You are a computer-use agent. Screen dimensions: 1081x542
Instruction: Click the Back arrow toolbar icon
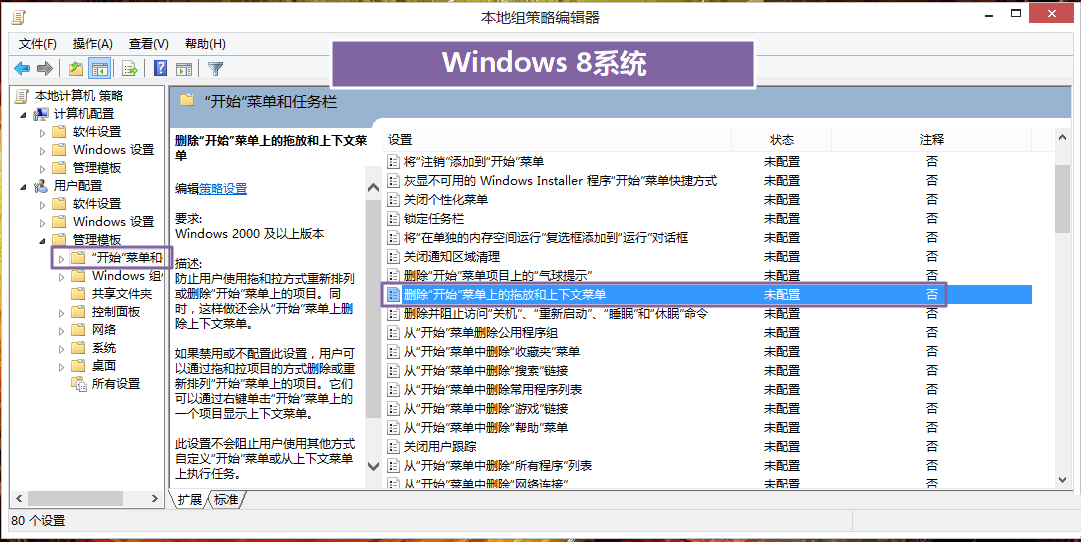point(22,68)
